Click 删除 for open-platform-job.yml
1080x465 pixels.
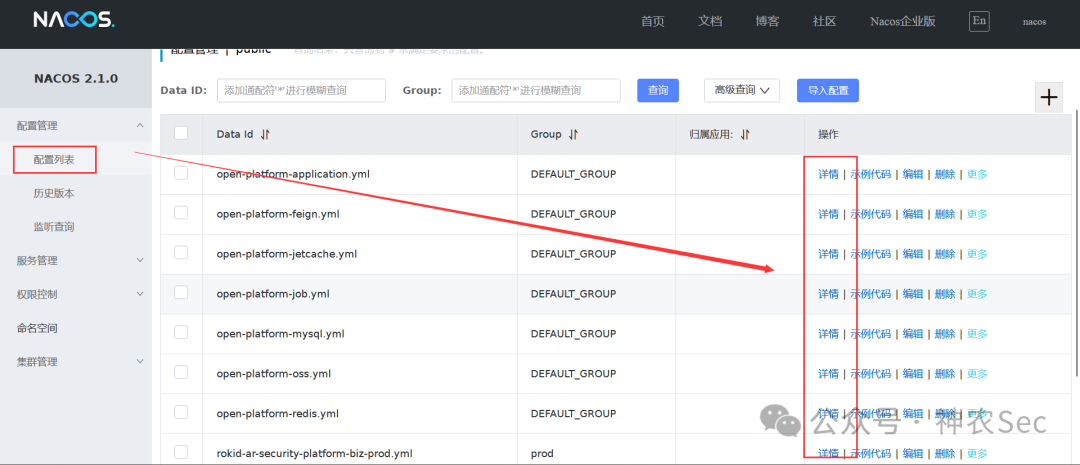point(945,294)
